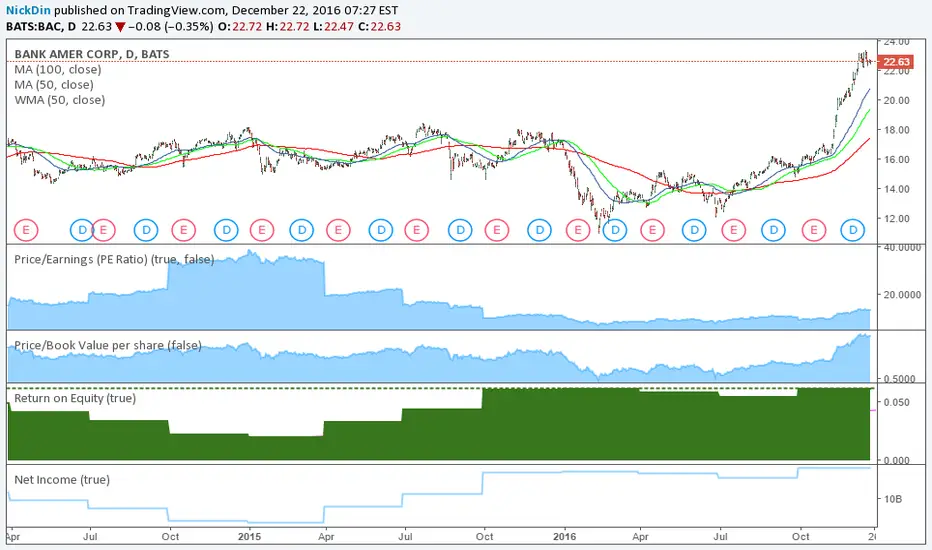Click the Price/Earnings (PE Ratio) pane label
Image resolution: width=932 pixels, height=550 pixels.
(x=114, y=259)
